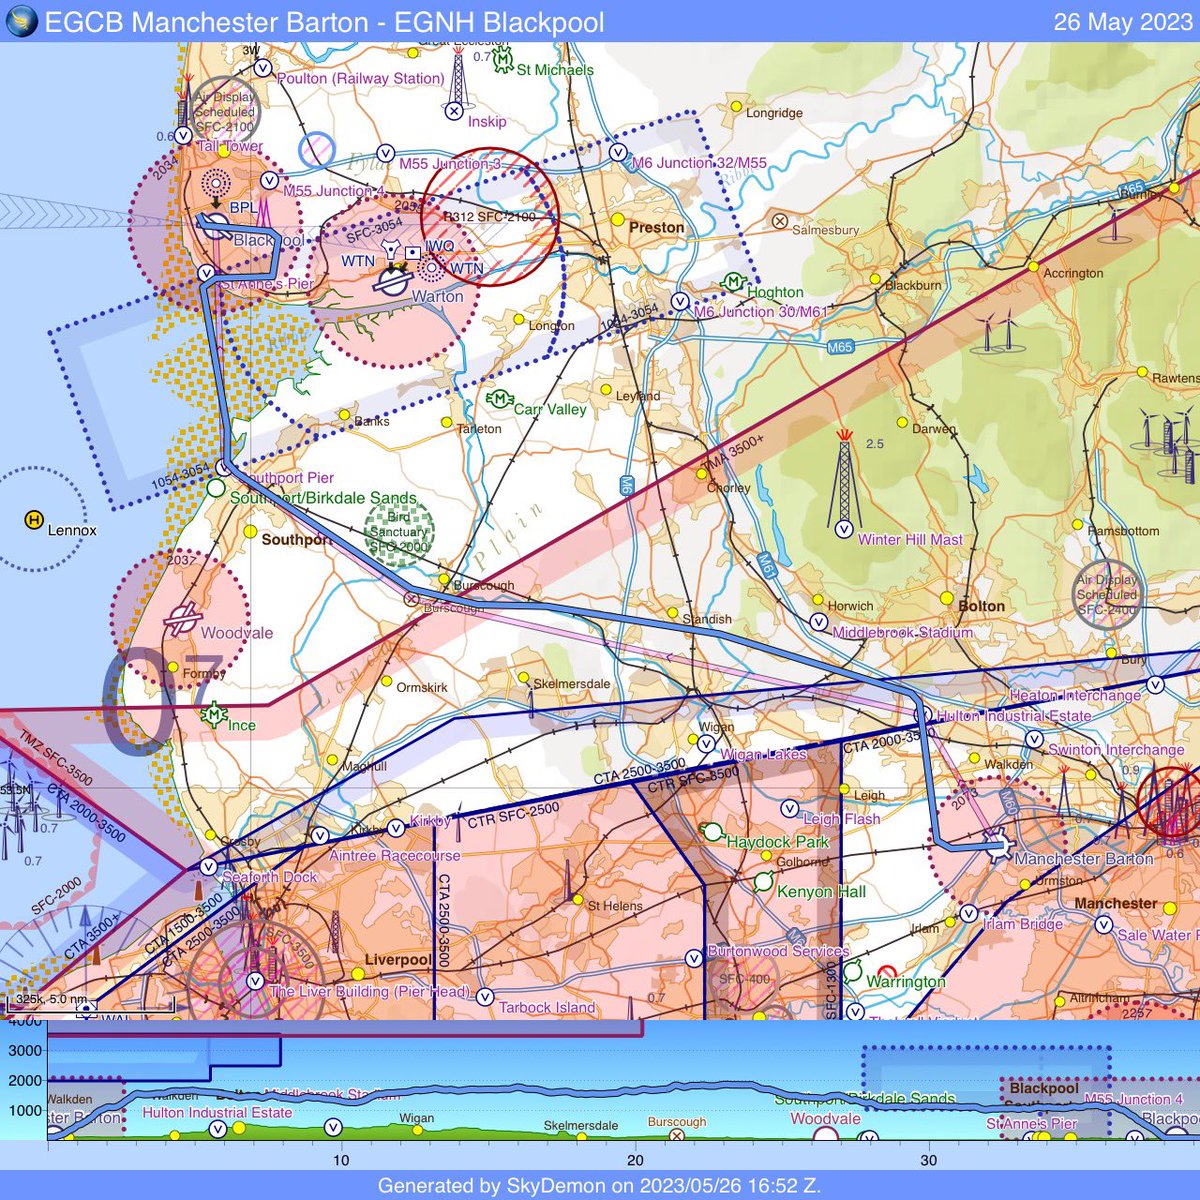Click the Irlam Bridge VRP marker
The image size is (1200, 1200).
click(x=968, y=914)
